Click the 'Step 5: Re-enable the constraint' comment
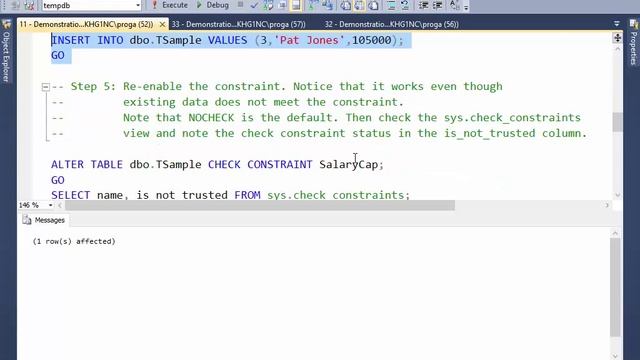640x360 pixels. 277,87
